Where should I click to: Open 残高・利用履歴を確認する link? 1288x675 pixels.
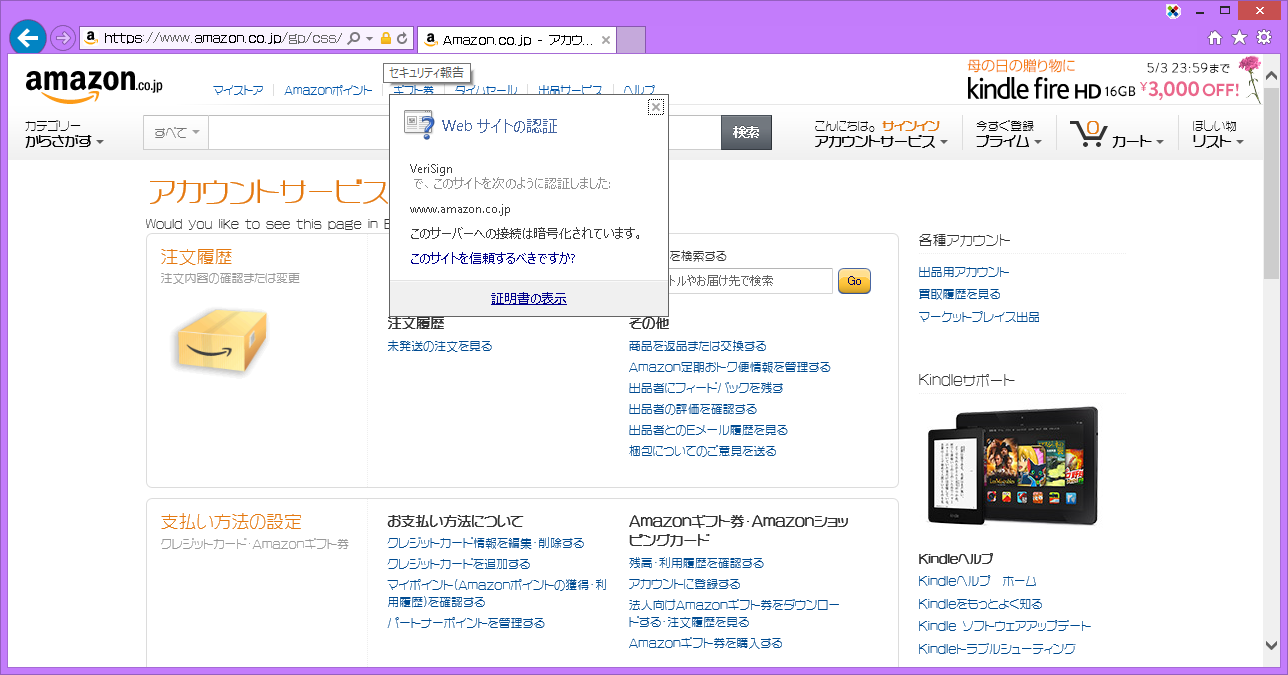pyautogui.click(x=696, y=563)
